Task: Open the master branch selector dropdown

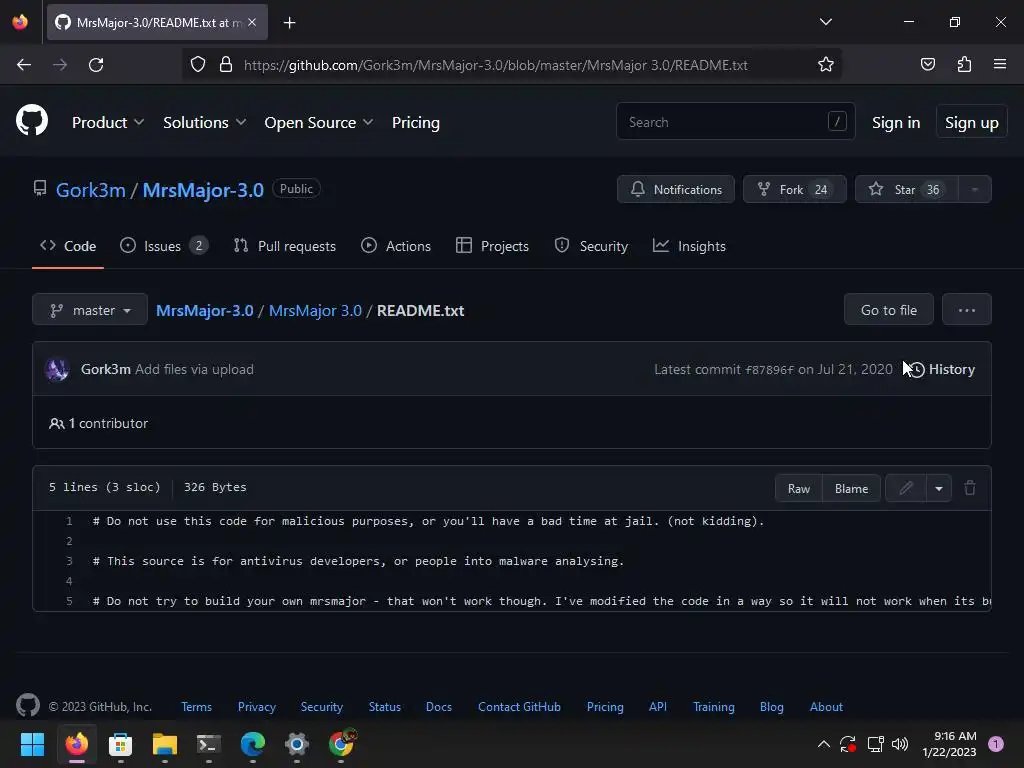Action: click(x=90, y=310)
